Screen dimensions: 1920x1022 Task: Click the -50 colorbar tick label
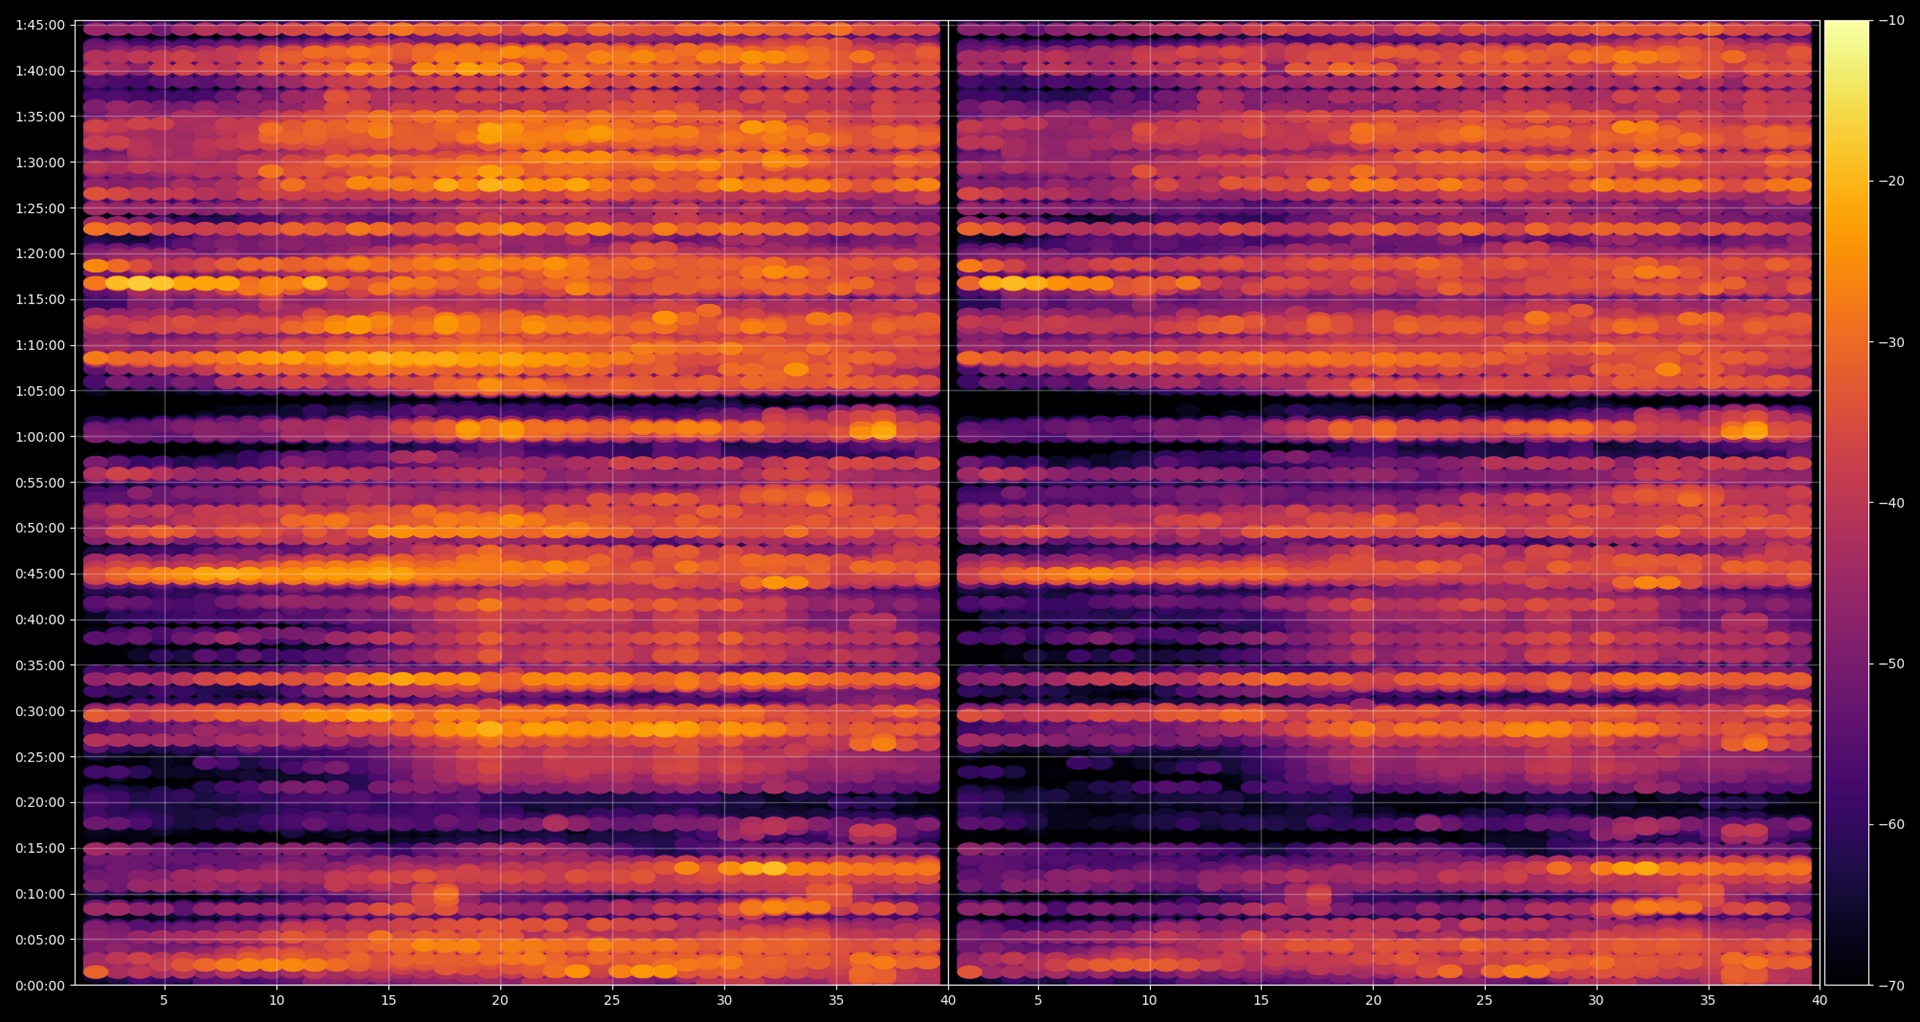click(x=1892, y=664)
